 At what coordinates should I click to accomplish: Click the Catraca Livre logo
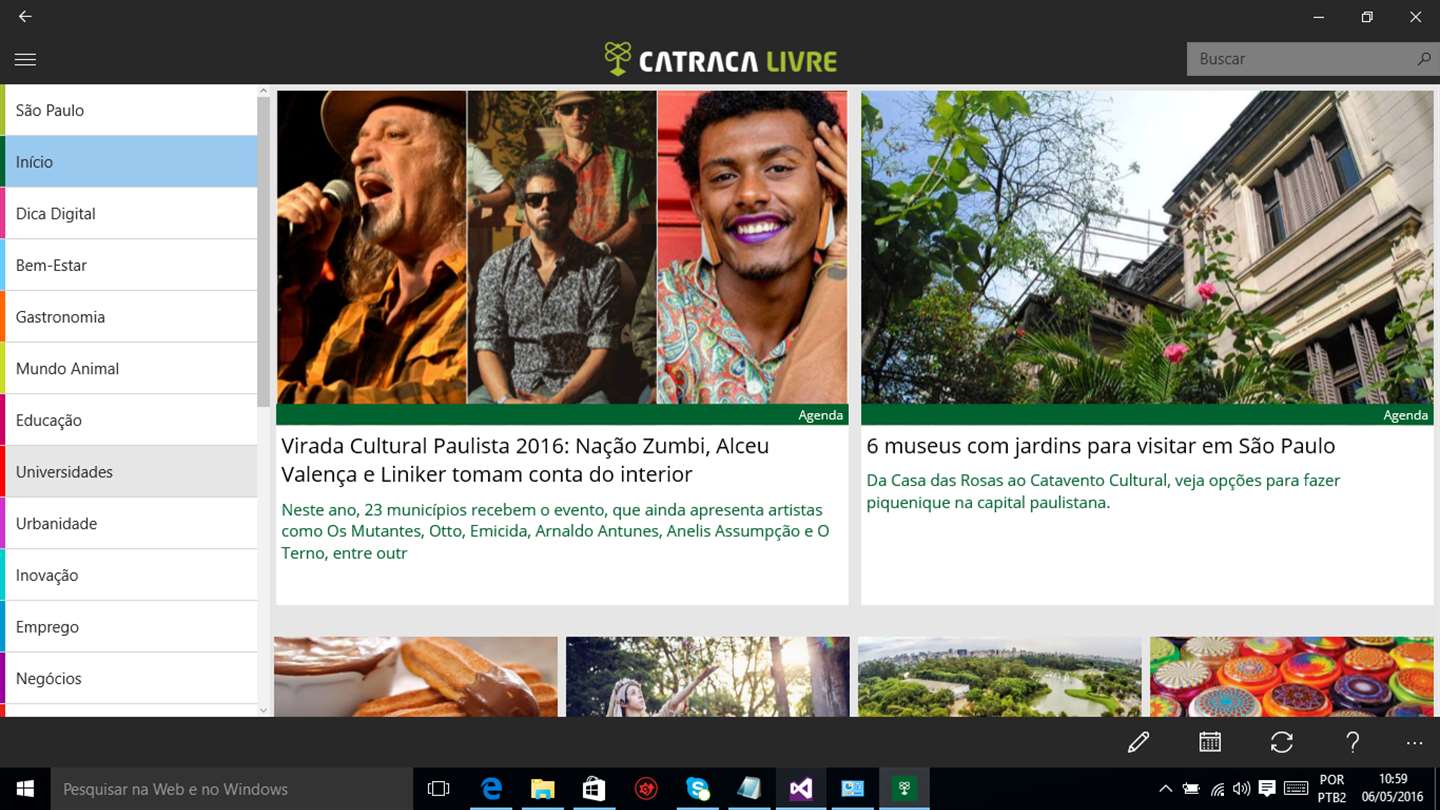[720, 59]
